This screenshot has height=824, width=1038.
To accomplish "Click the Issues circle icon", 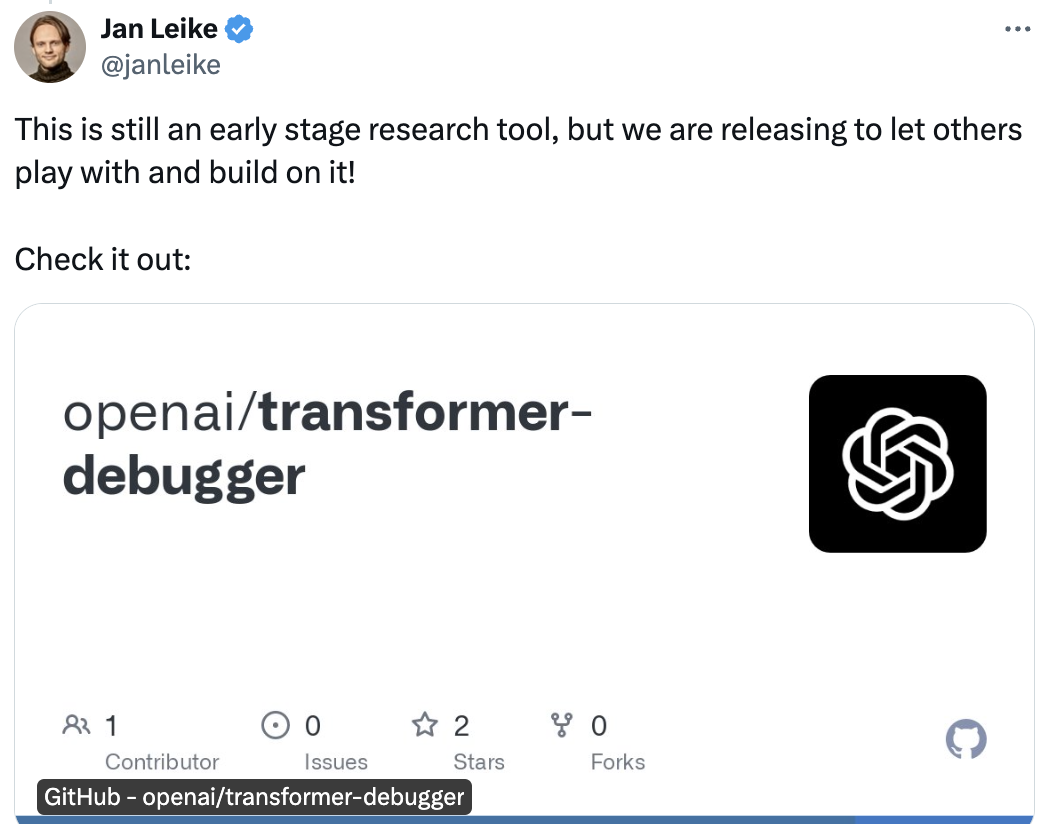I will (275, 724).
